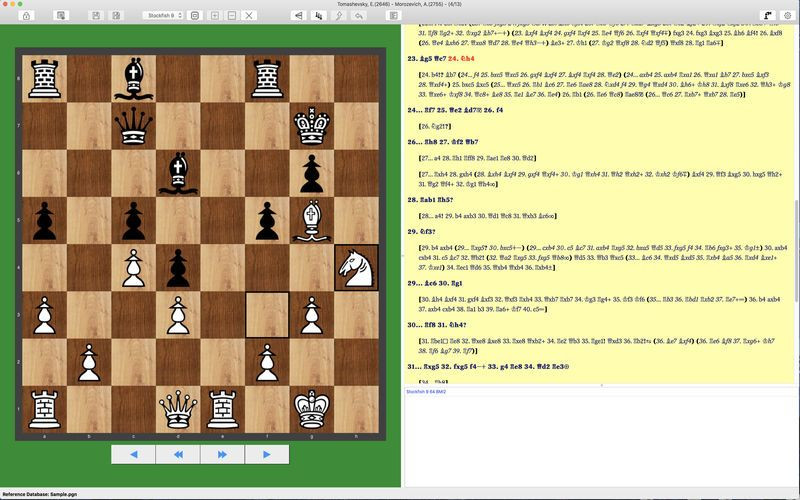Viewport: 800px width, 500px height.
Task: Click the chess pieces setup icon
Action: coord(319,16)
